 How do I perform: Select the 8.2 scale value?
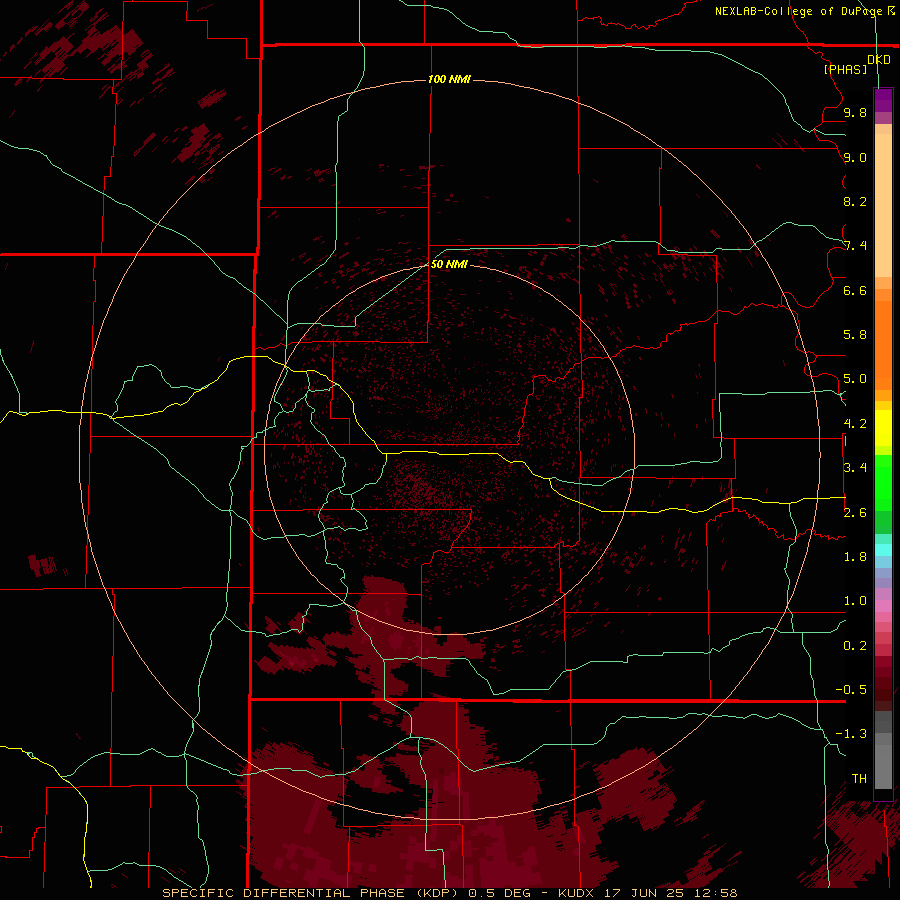(855, 201)
